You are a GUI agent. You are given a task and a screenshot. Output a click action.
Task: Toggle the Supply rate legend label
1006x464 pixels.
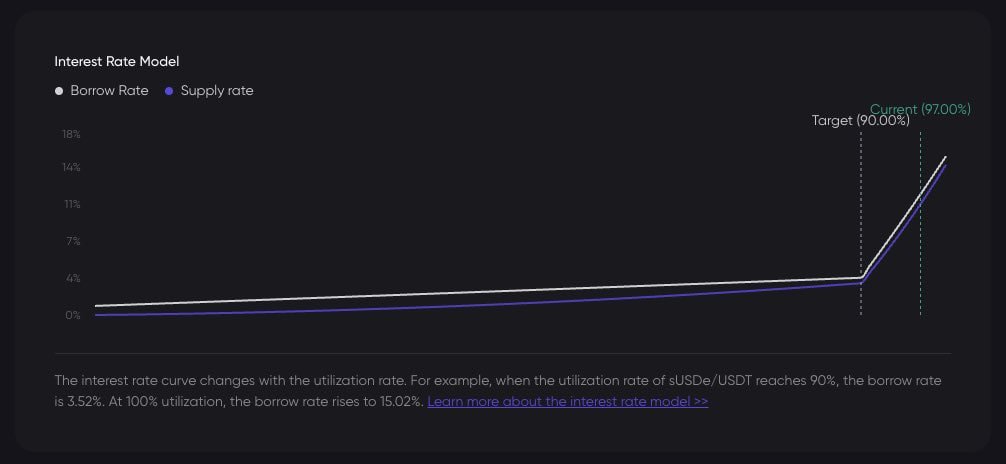(x=217, y=90)
